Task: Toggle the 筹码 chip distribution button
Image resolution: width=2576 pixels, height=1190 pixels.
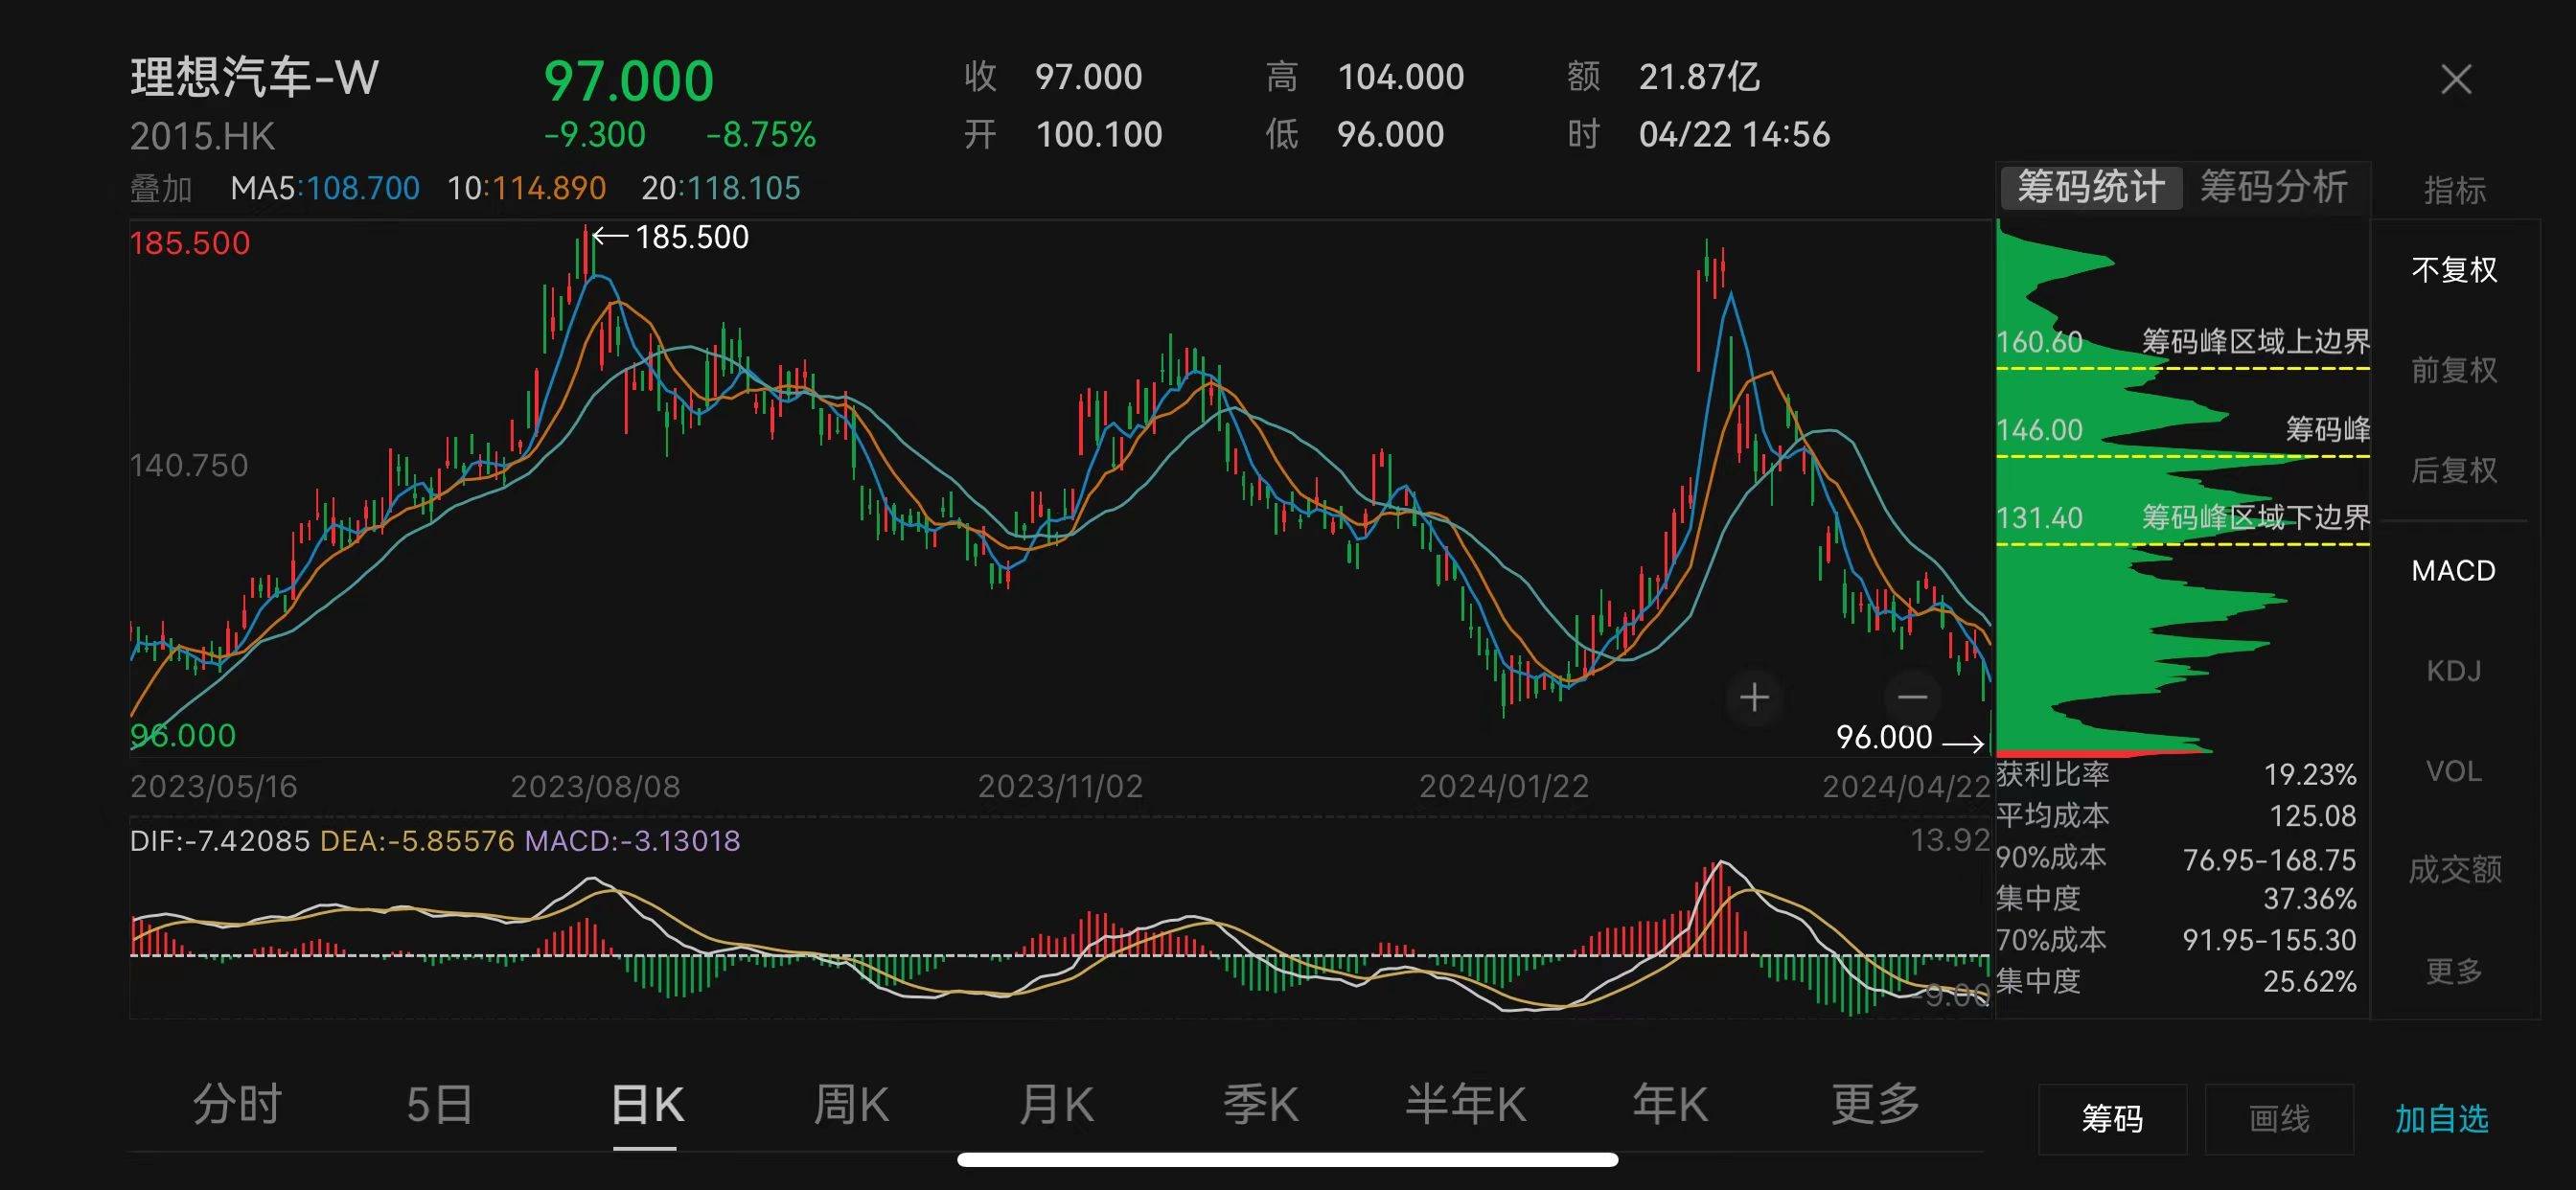Action: 2112,1119
